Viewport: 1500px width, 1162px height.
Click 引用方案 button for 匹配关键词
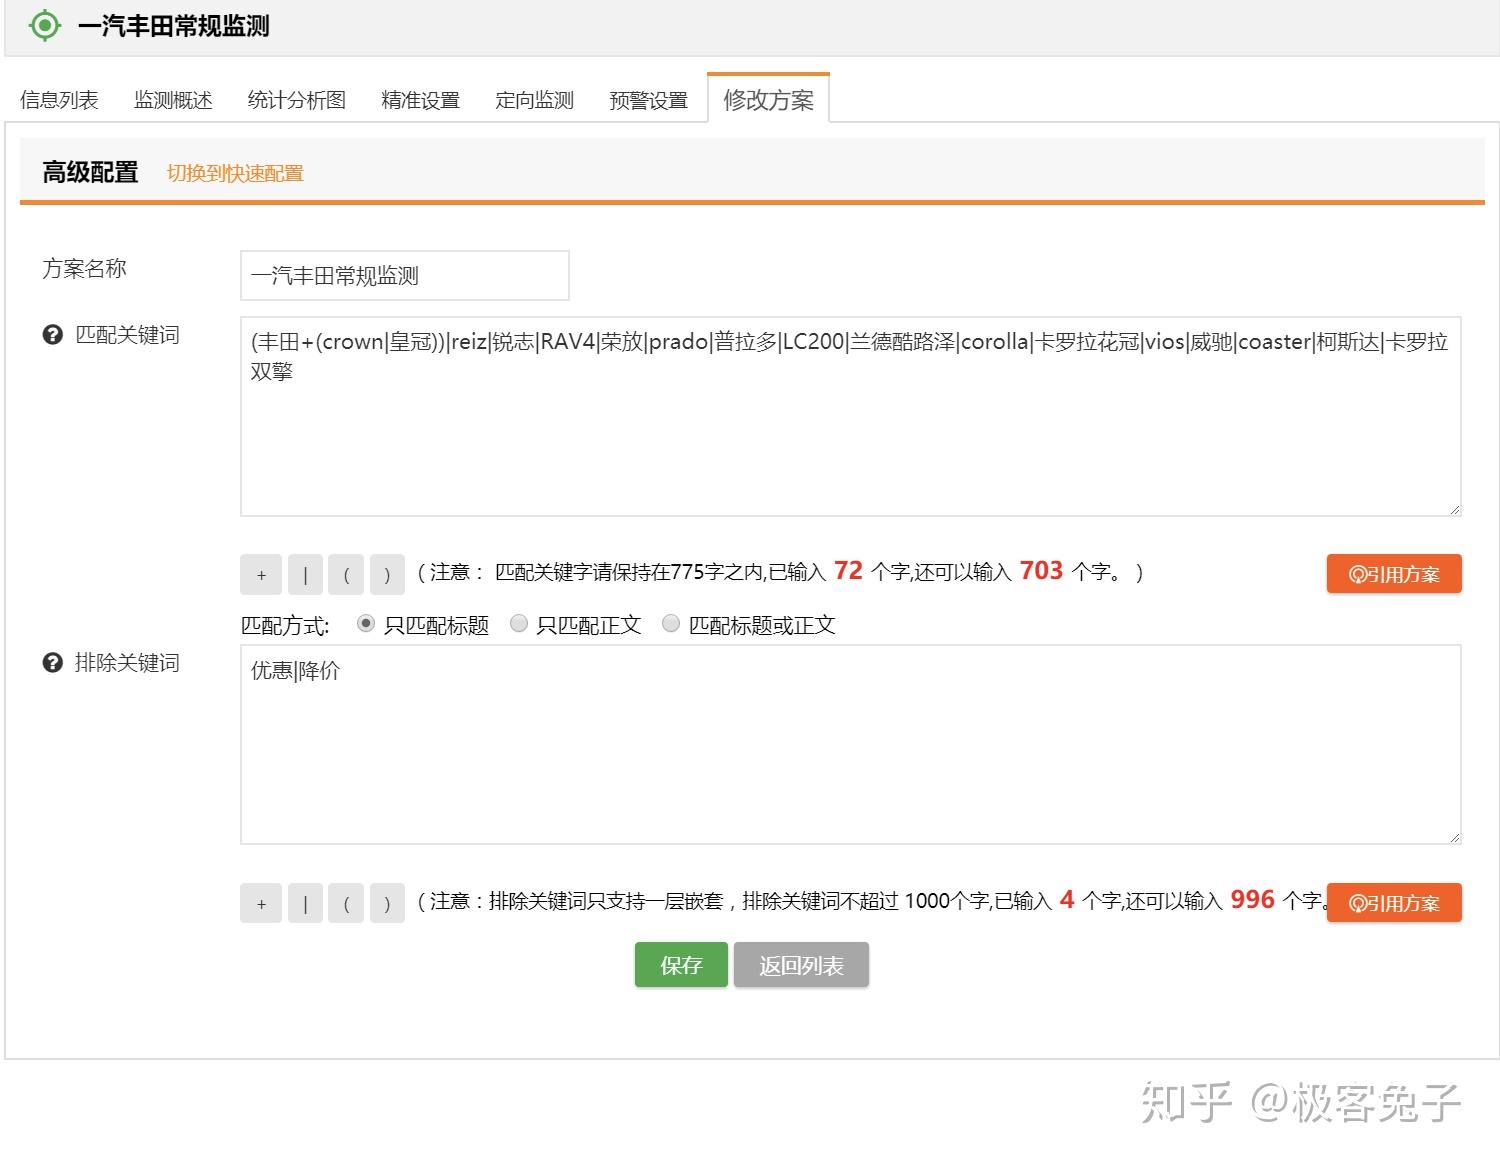[1394, 574]
